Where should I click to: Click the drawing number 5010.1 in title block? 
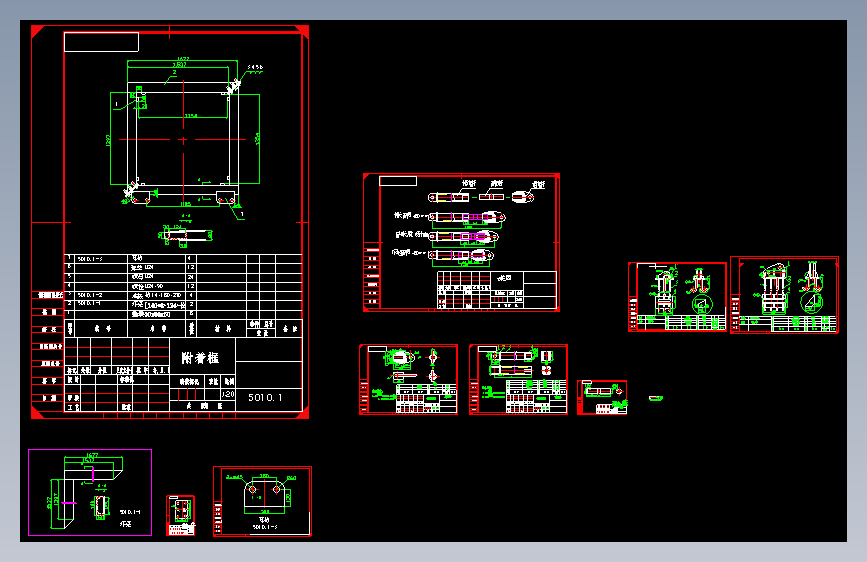pos(265,397)
